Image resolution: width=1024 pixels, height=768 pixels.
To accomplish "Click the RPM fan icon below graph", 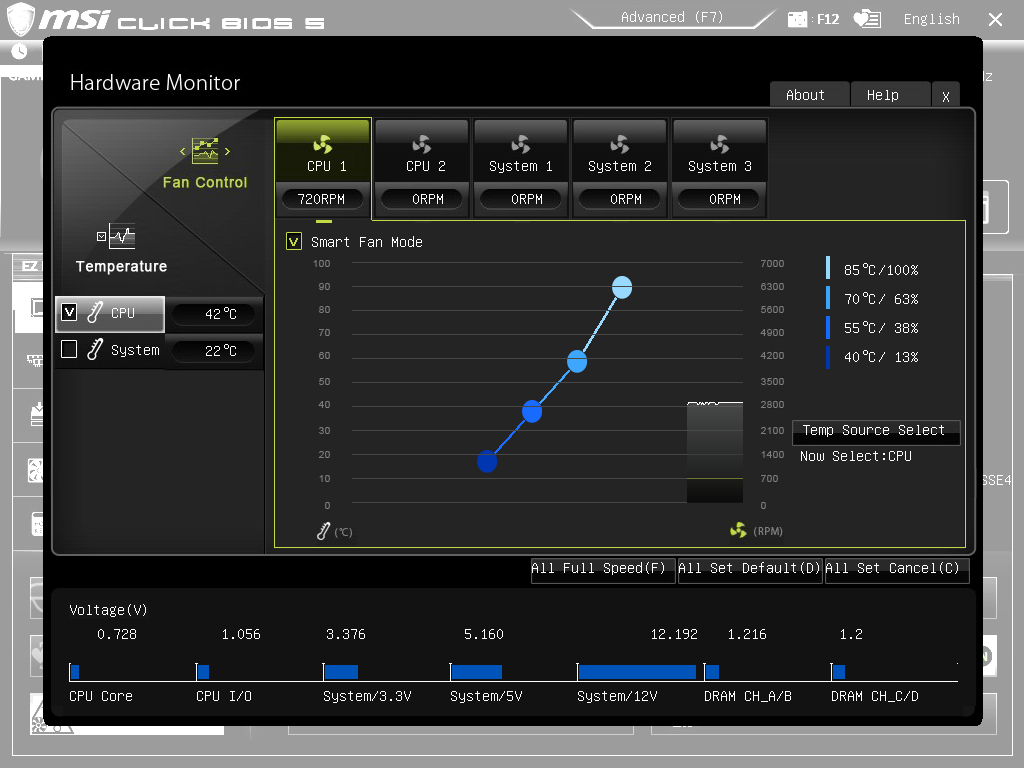I will 738,530.
